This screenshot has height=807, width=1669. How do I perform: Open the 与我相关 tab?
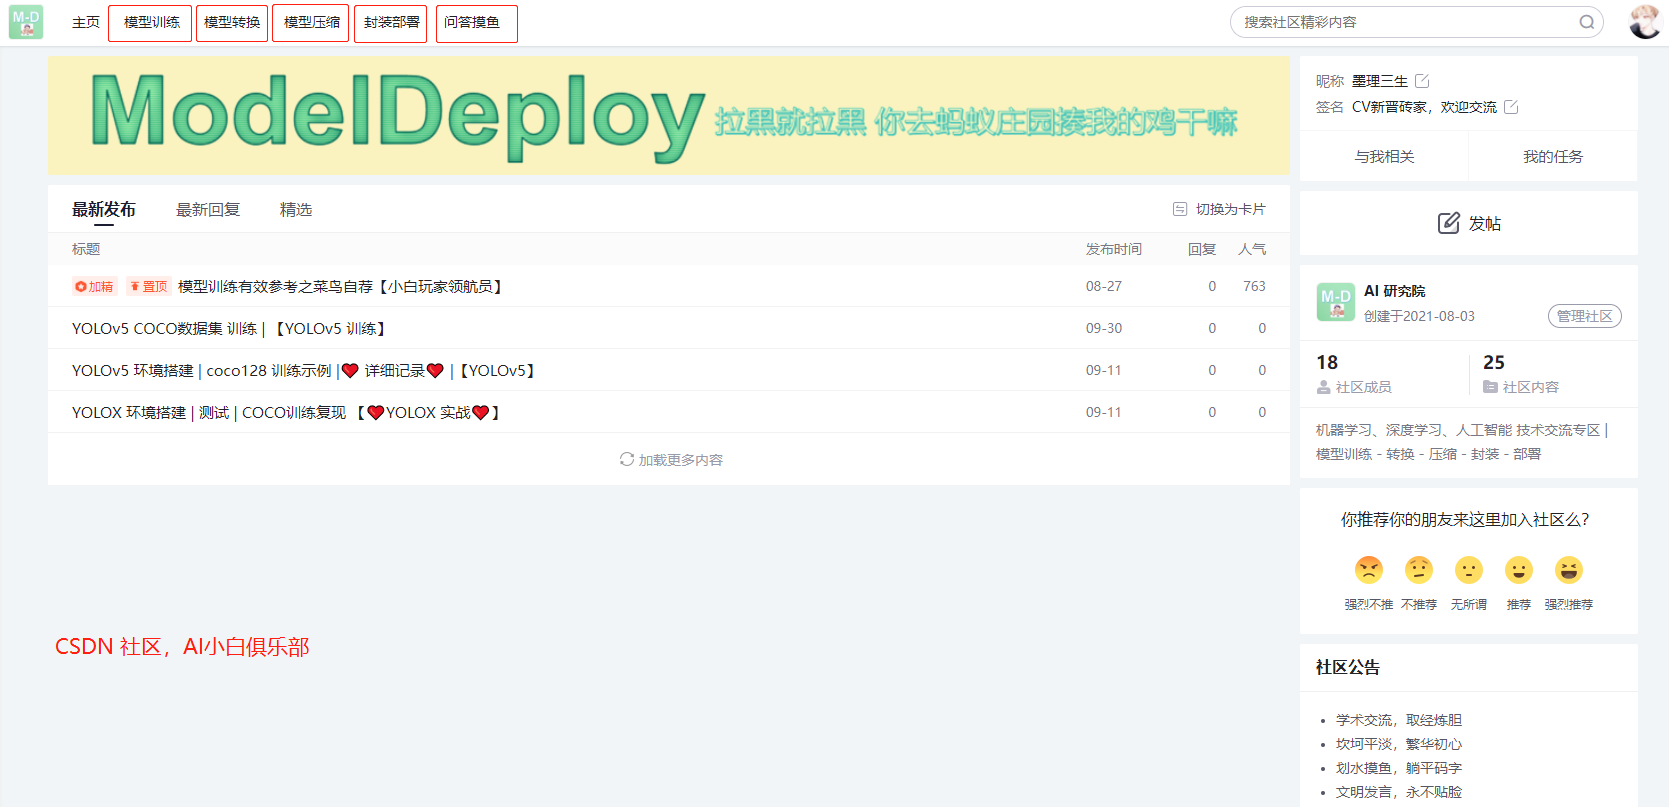tap(1384, 157)
